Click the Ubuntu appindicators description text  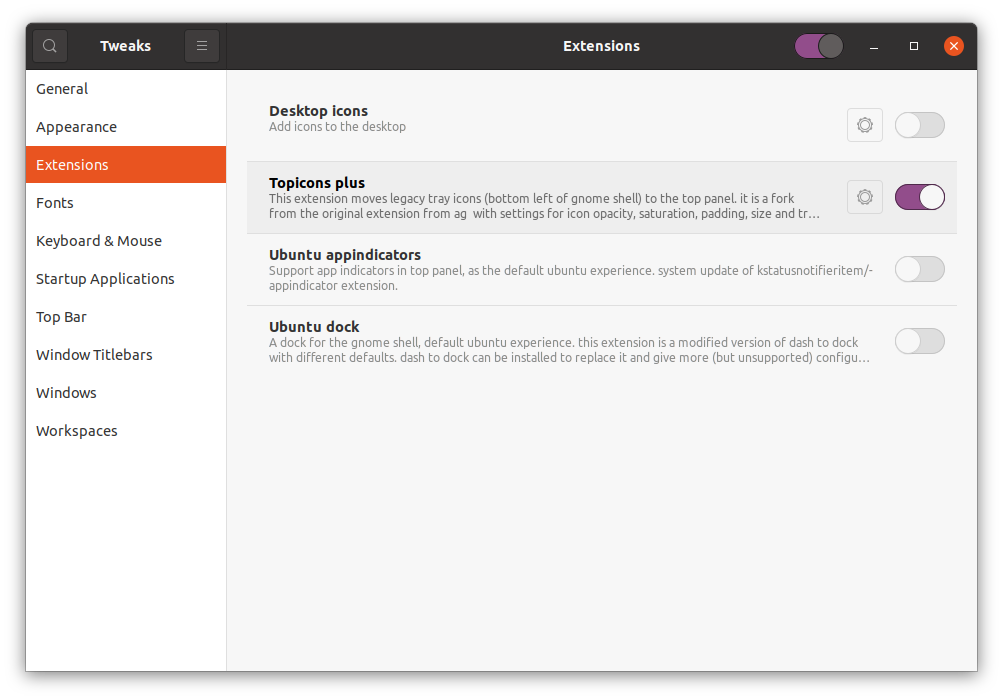coord(571,278)
